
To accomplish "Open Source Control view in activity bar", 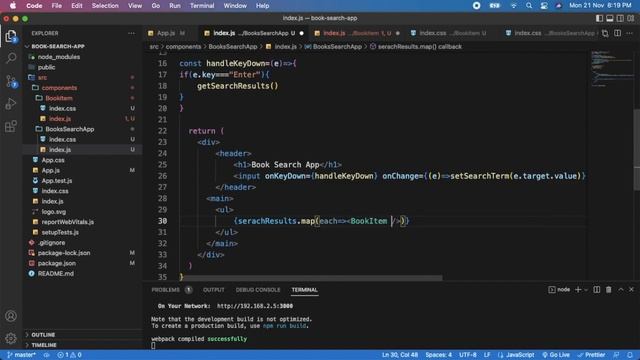I will 11,81.
